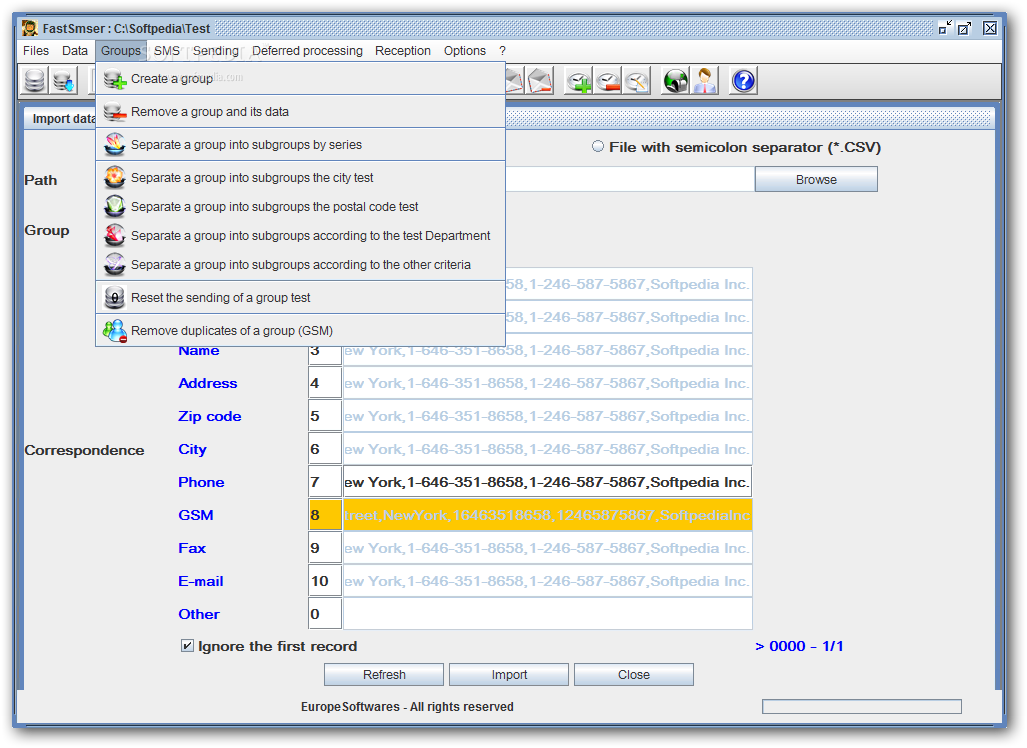Open the Sending menu
1027x748 pixels.
(x=215, y=50)
